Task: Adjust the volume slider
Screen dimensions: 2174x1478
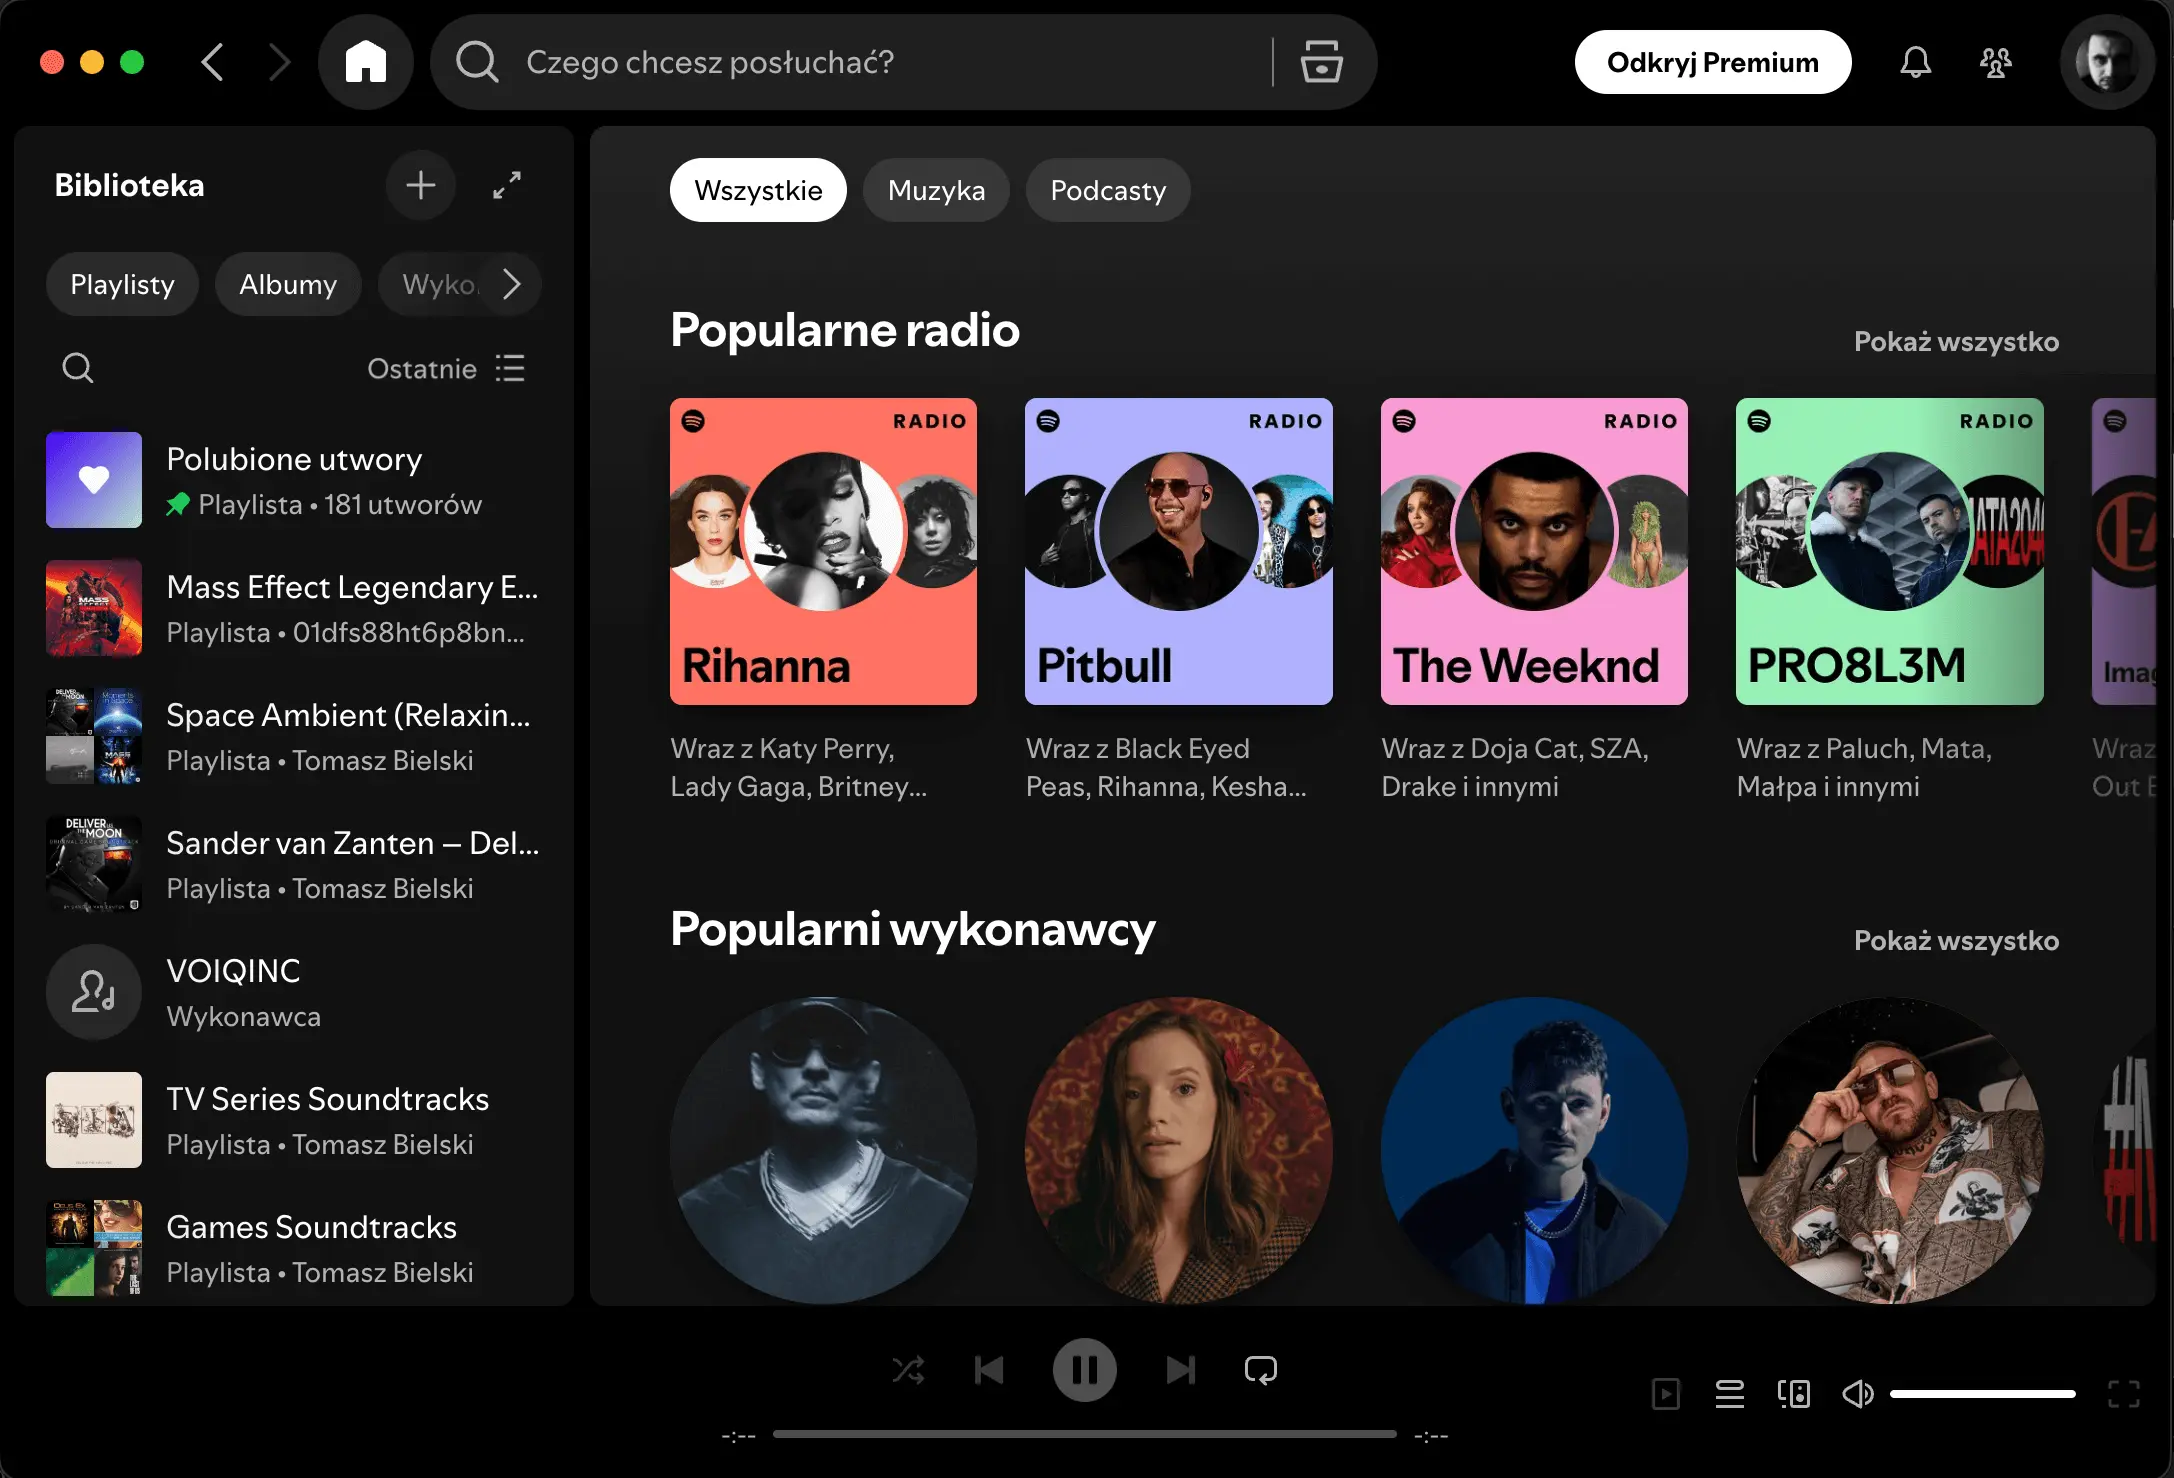Action: [1983, 1393]
